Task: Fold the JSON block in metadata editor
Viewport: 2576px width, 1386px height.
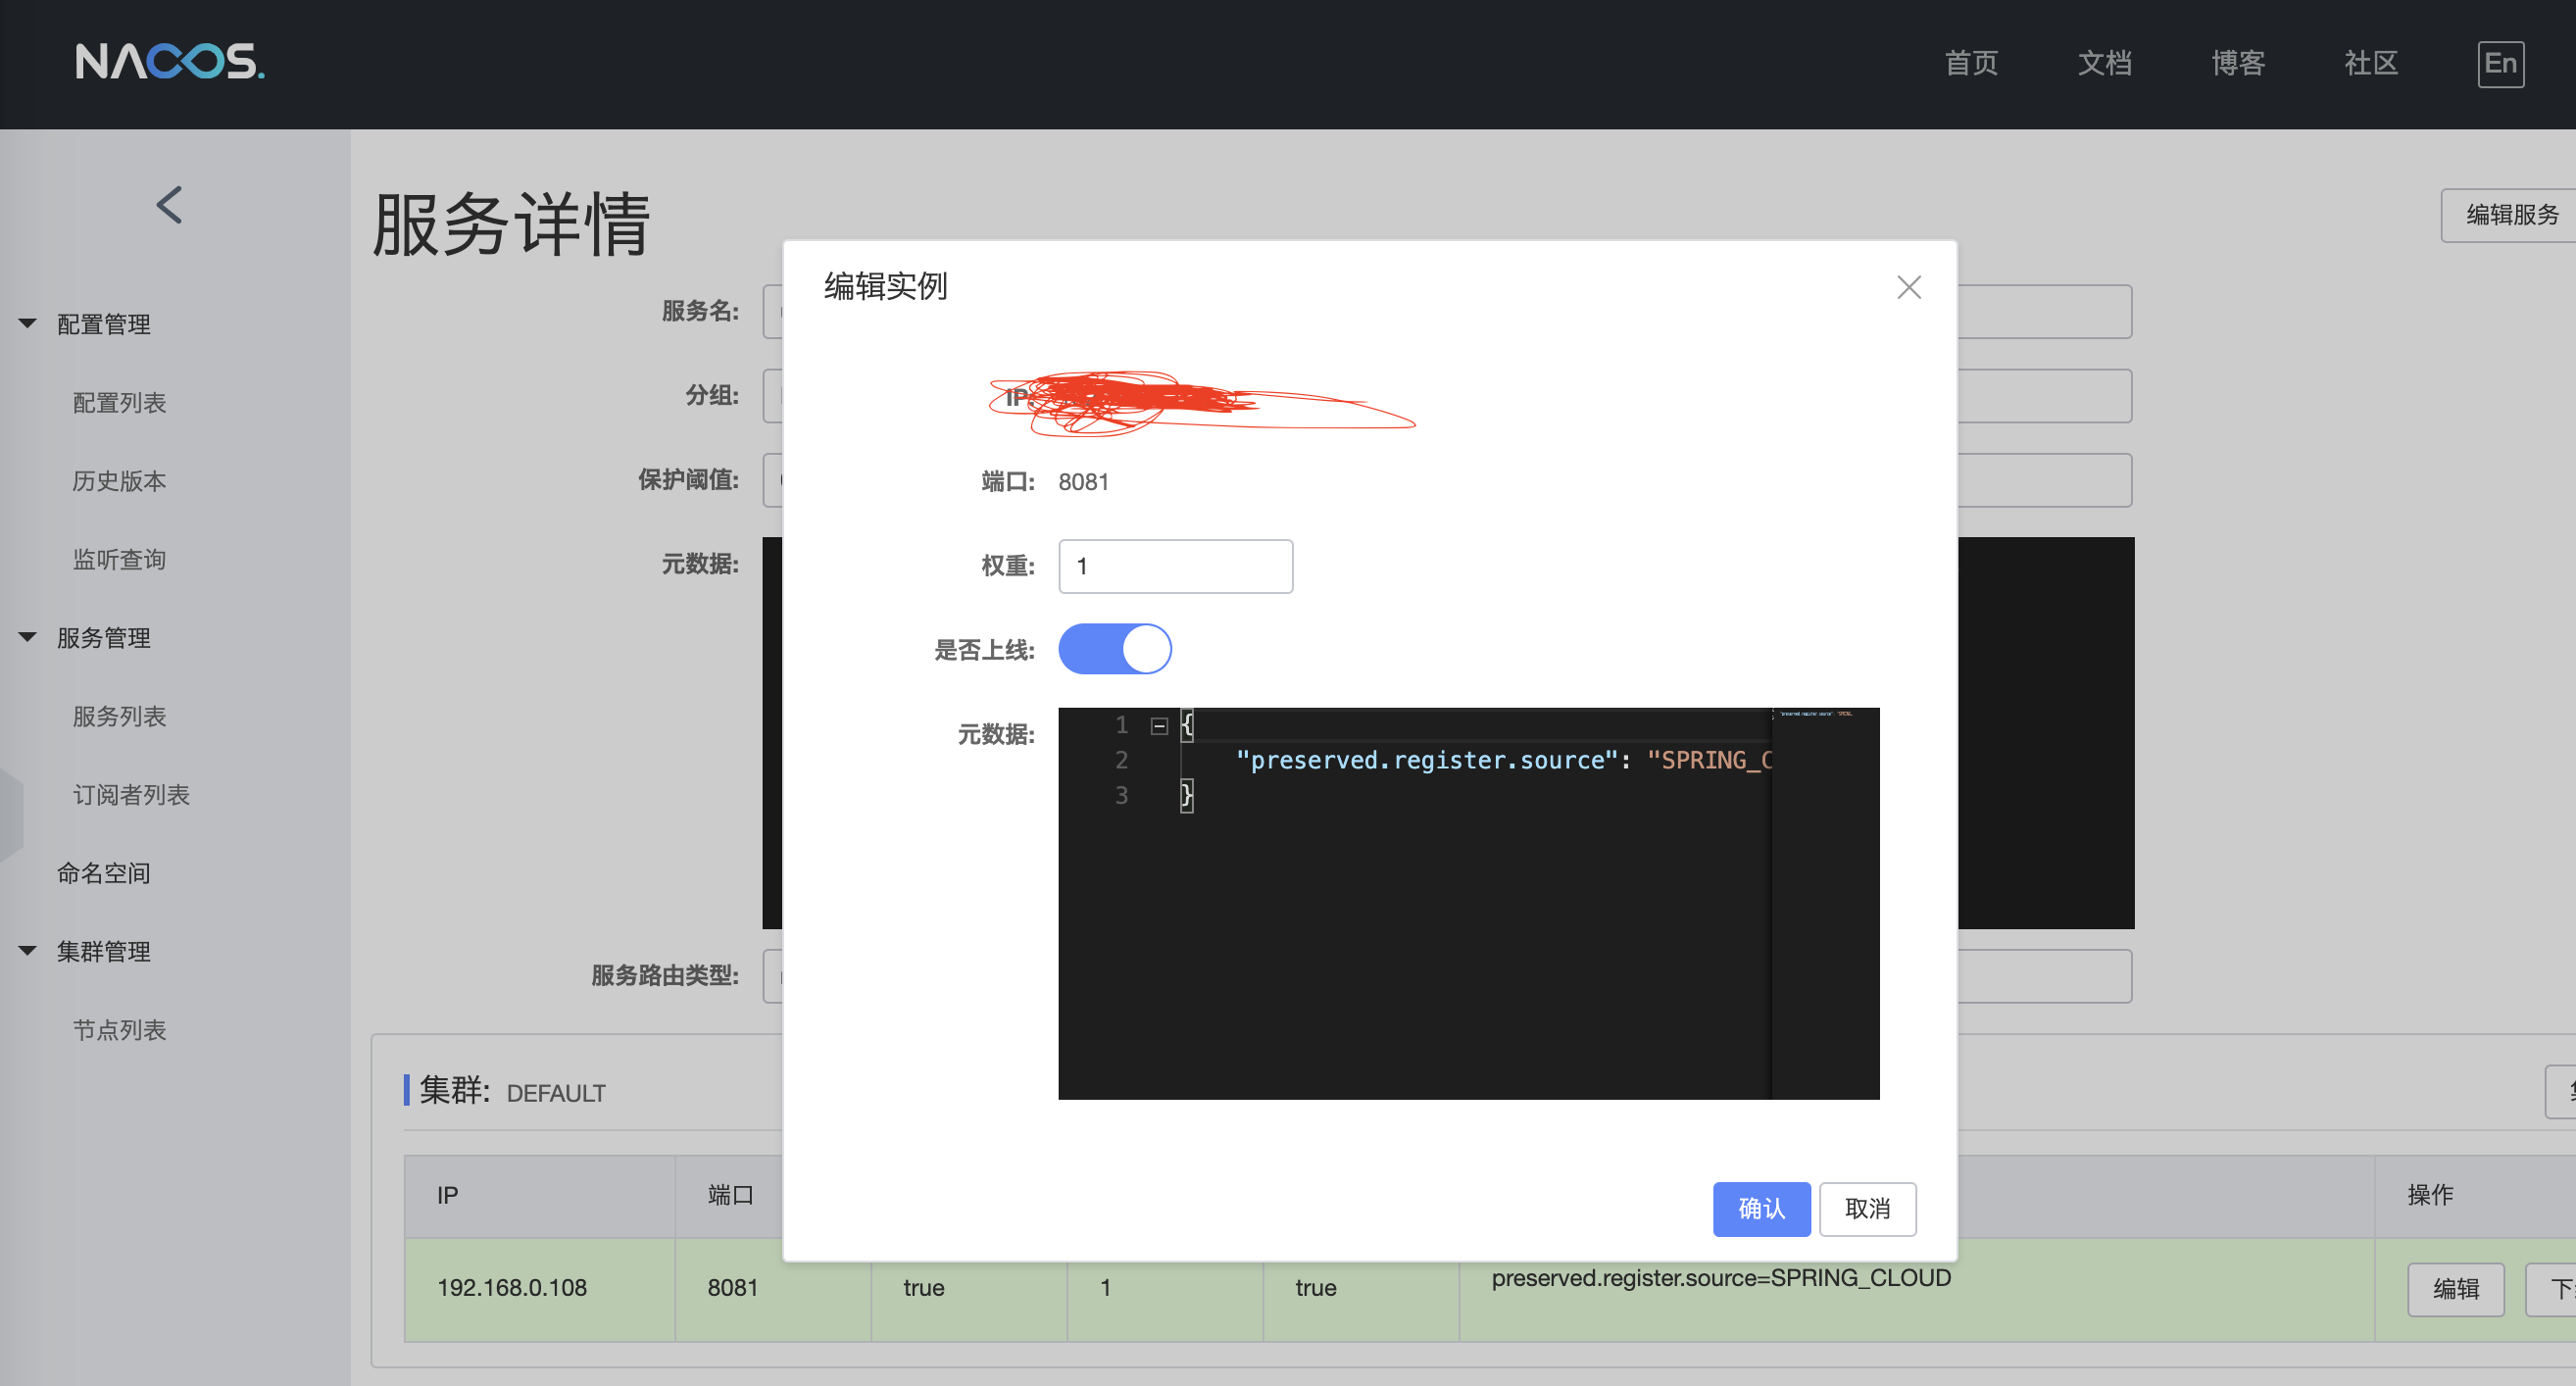Action: click(1159, 726)
